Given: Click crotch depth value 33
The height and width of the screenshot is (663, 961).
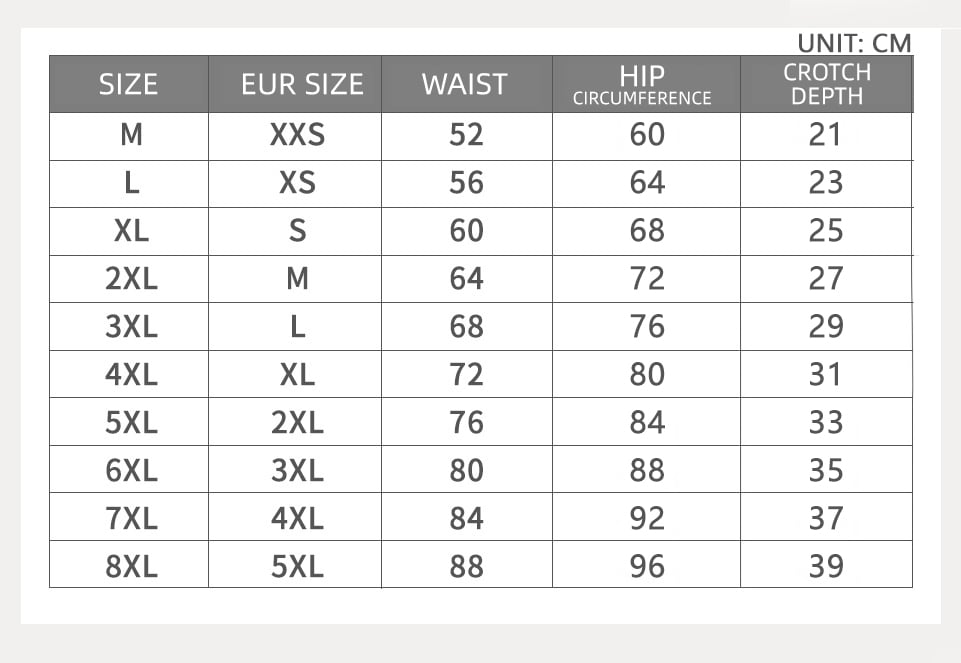Looking at the screenshot, I should click(x=826, y=423).
